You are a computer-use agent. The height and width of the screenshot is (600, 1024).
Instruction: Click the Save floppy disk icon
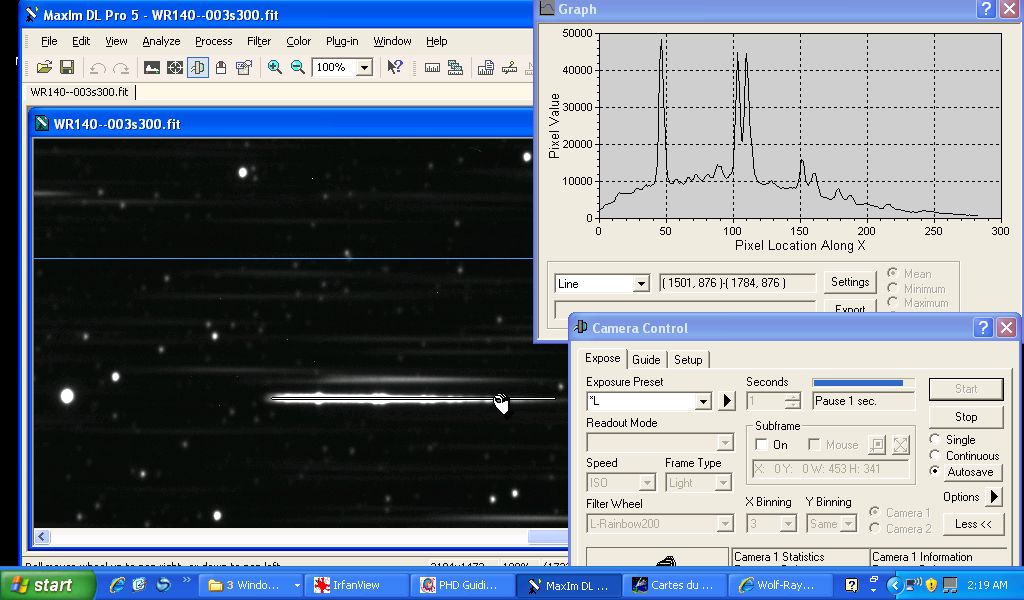pyautogui.click(x=67, y=67)
